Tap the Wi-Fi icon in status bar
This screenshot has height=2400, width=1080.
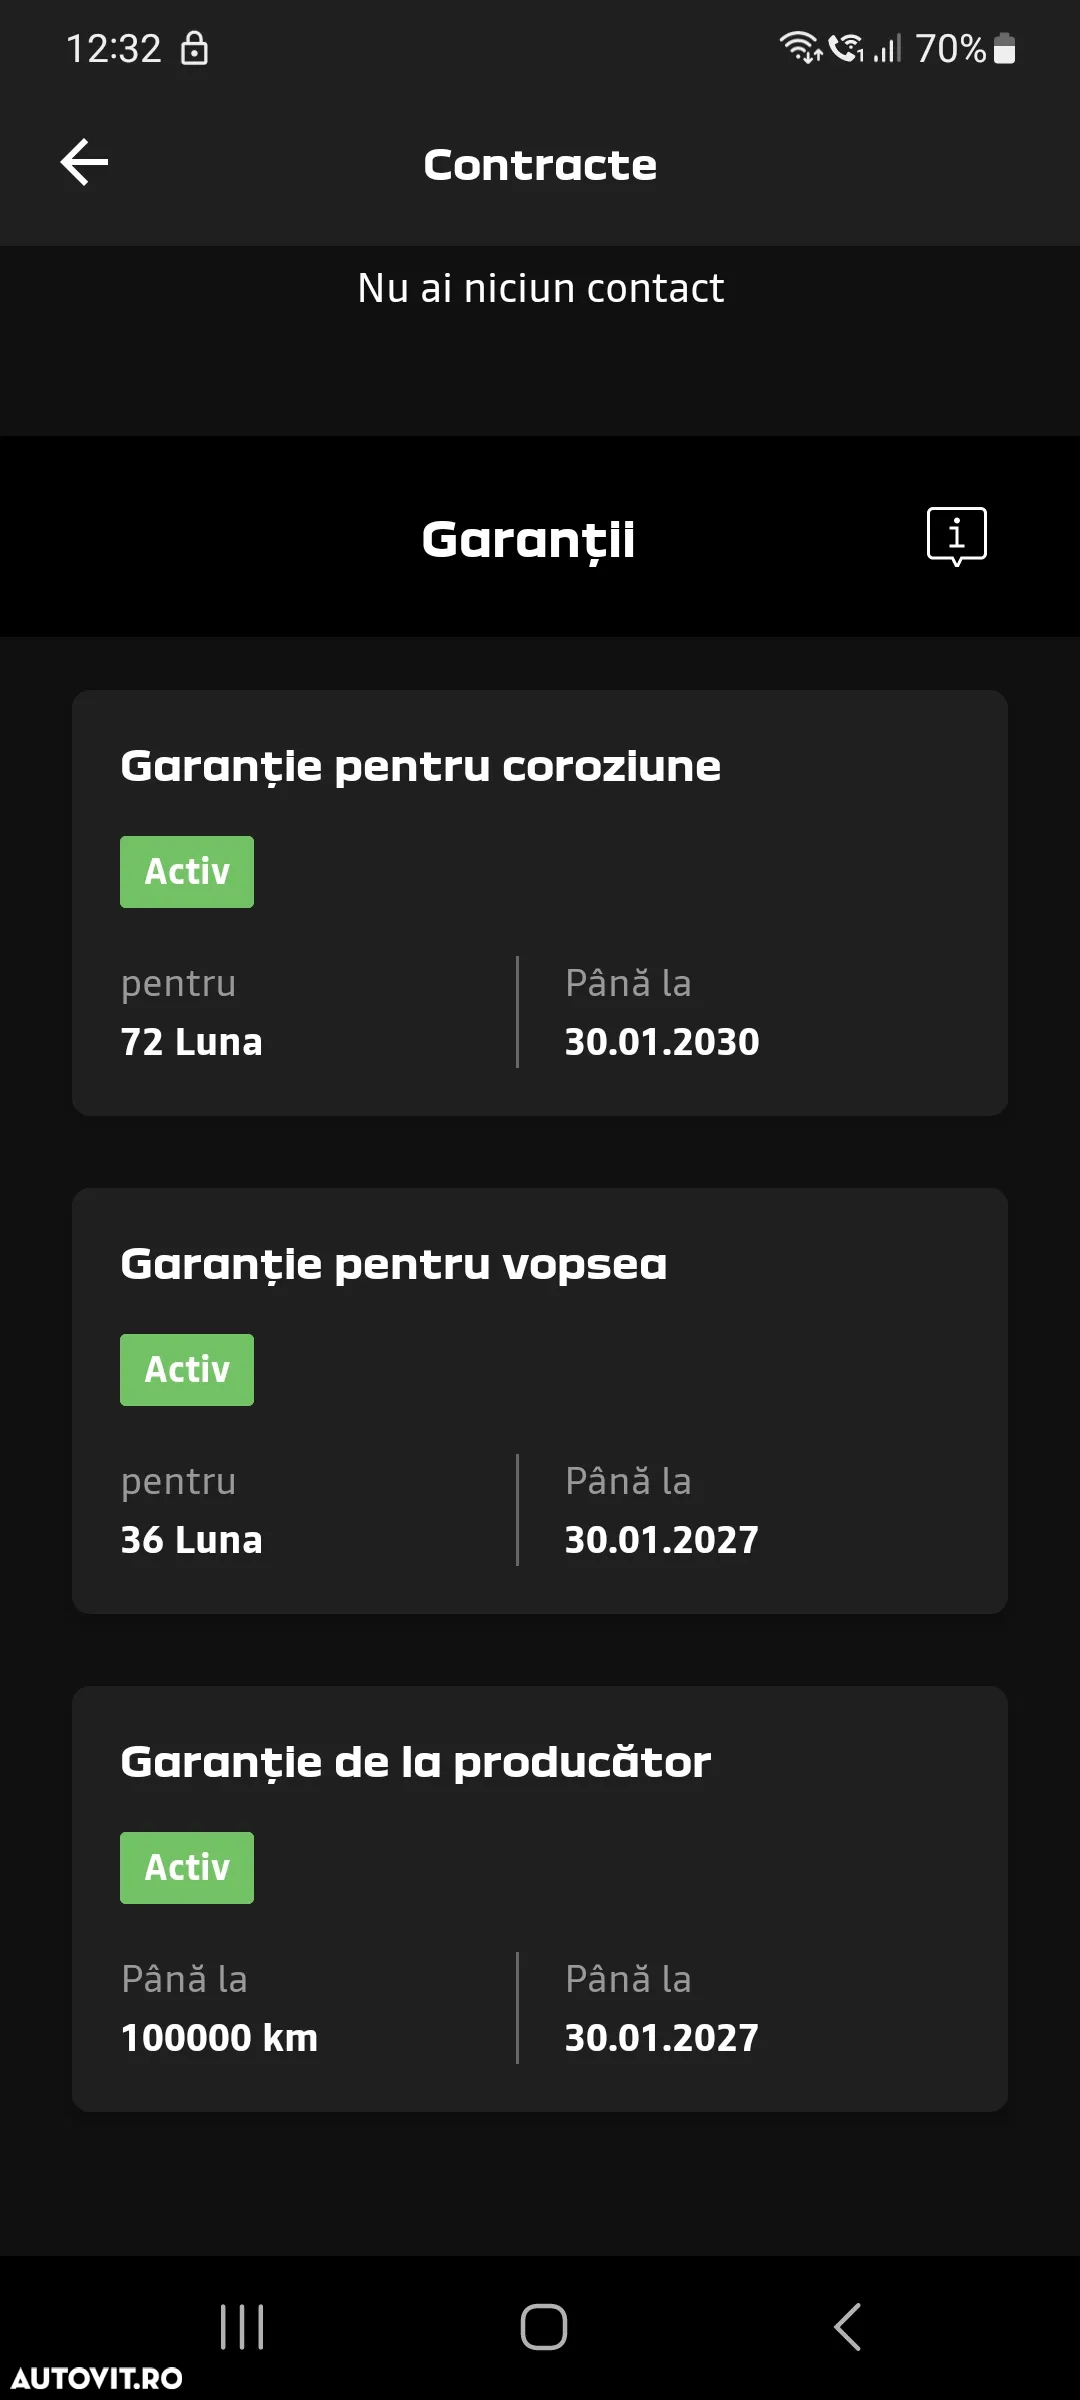pyautogui.click(x=800, y=47)
